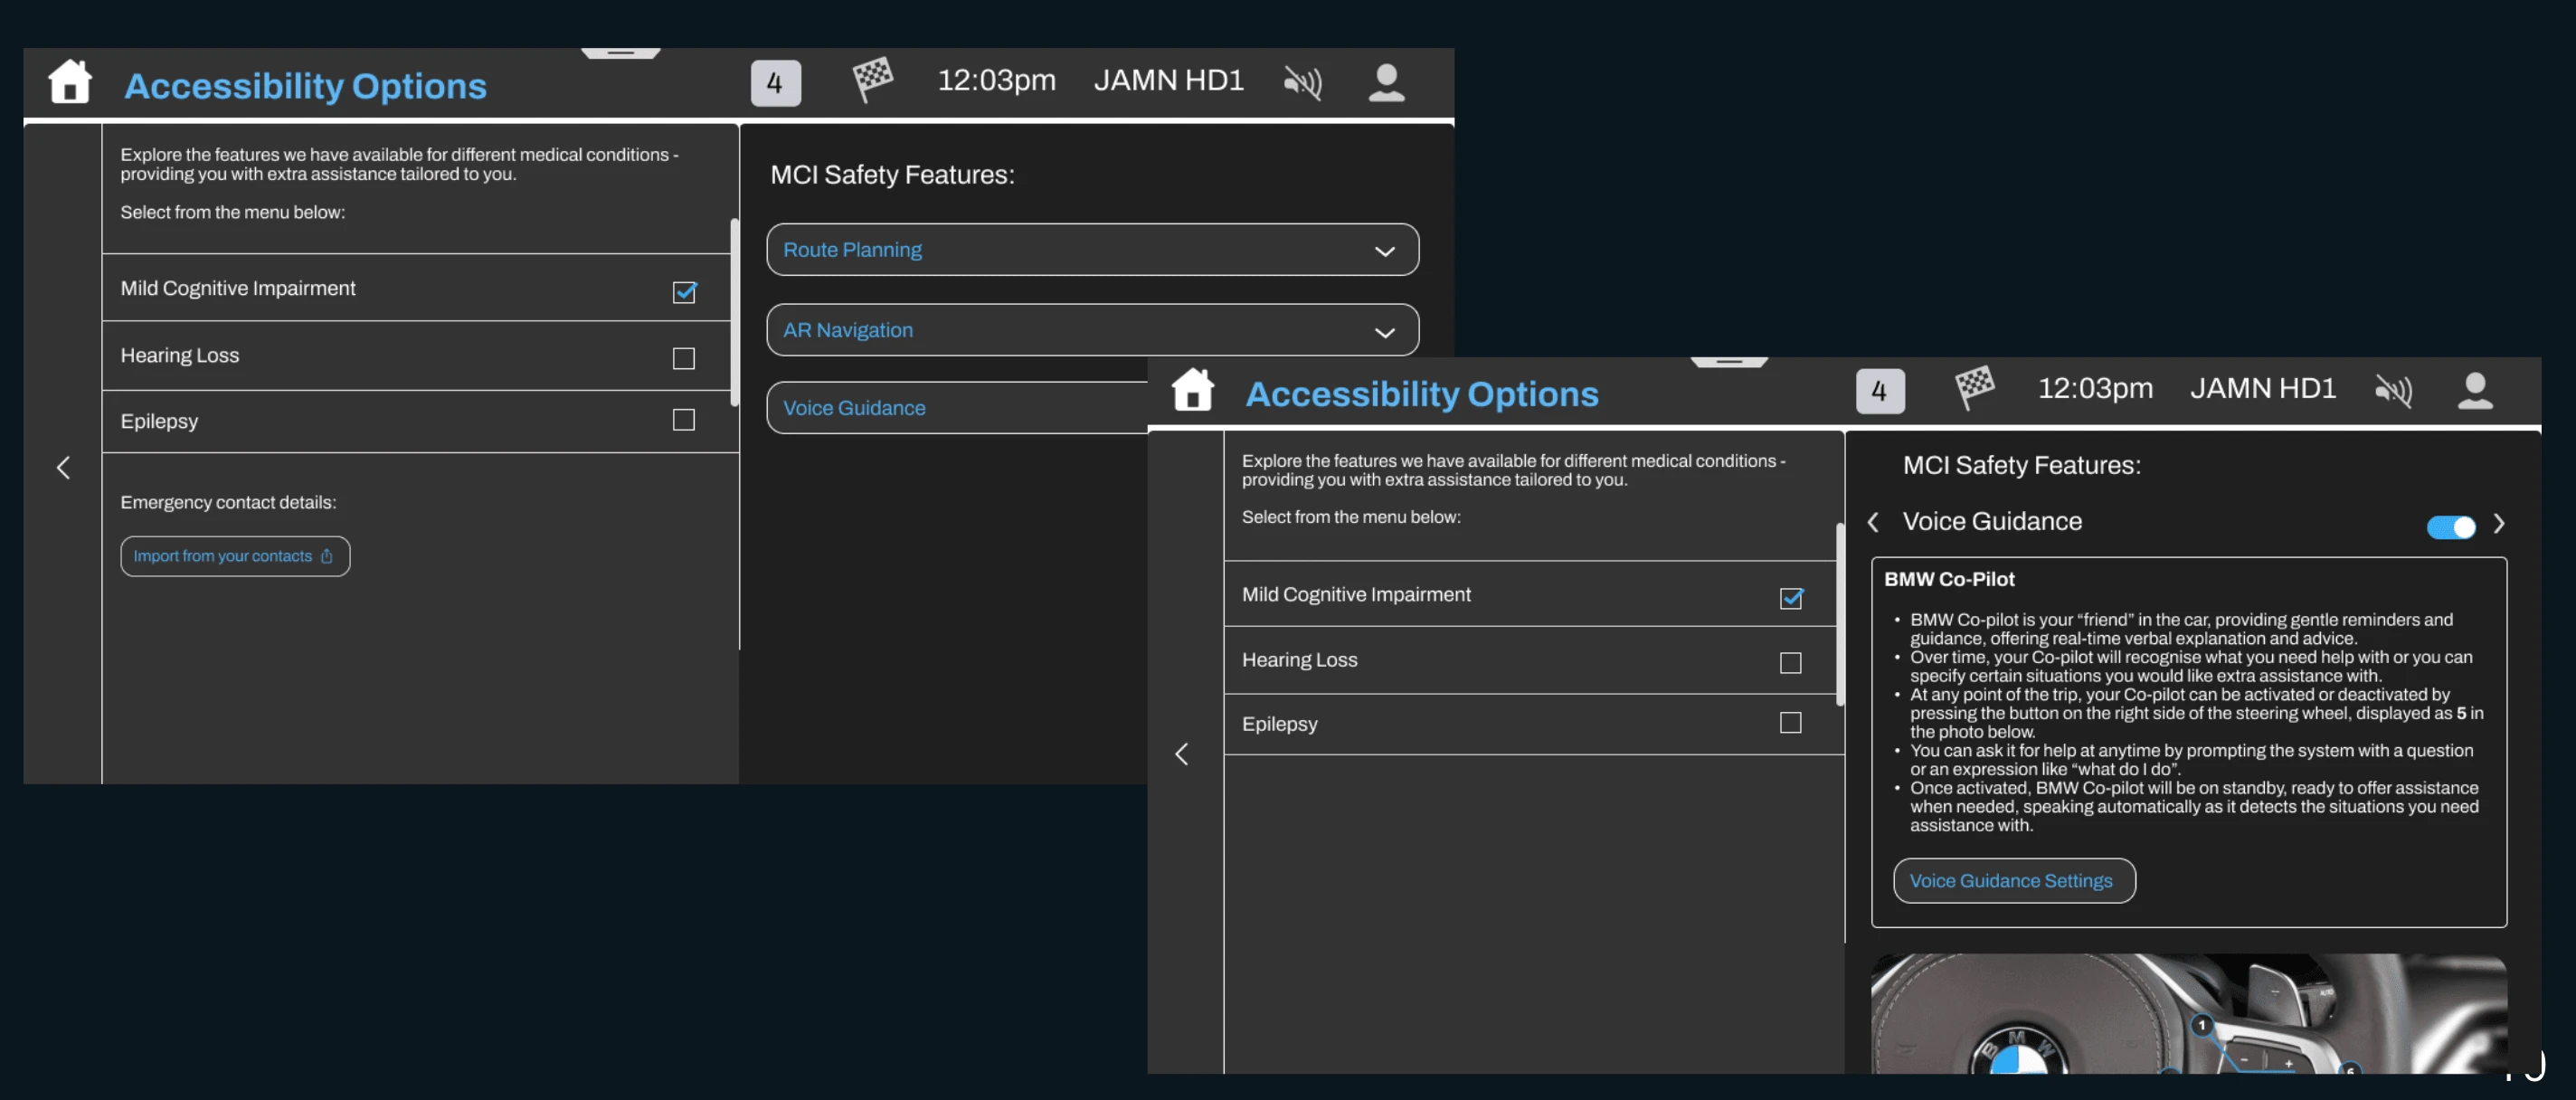
Task: Open the user profile icon in front screen
Action: point(2475,390)
